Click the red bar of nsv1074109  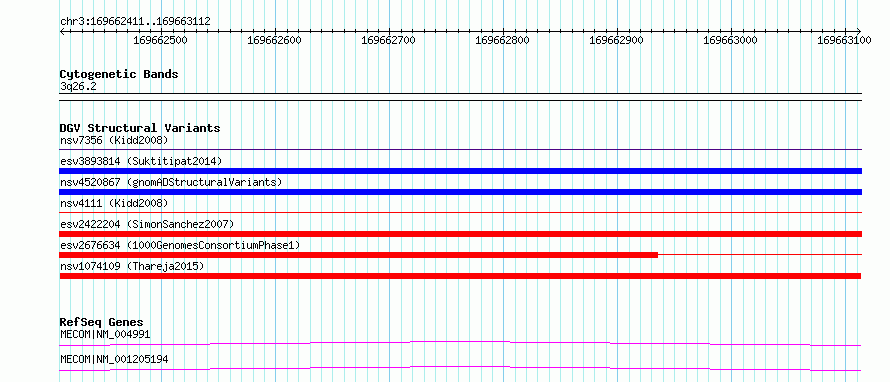click(x=460, y=276)
